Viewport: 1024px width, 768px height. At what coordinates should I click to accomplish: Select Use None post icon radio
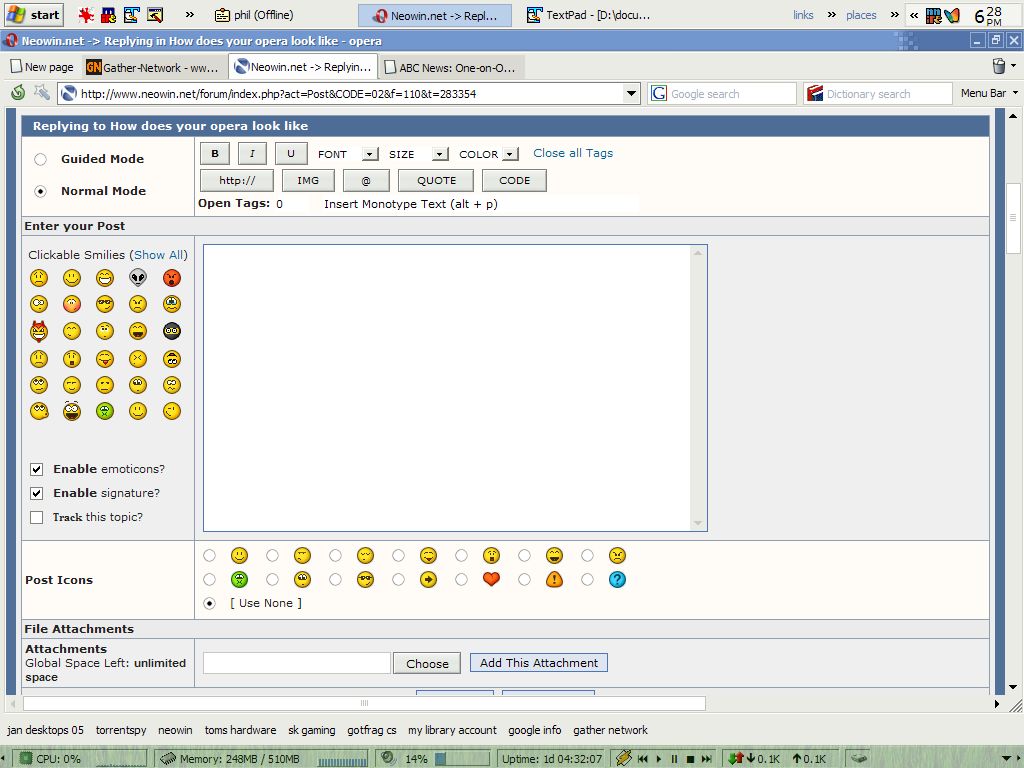coord(209,603)
